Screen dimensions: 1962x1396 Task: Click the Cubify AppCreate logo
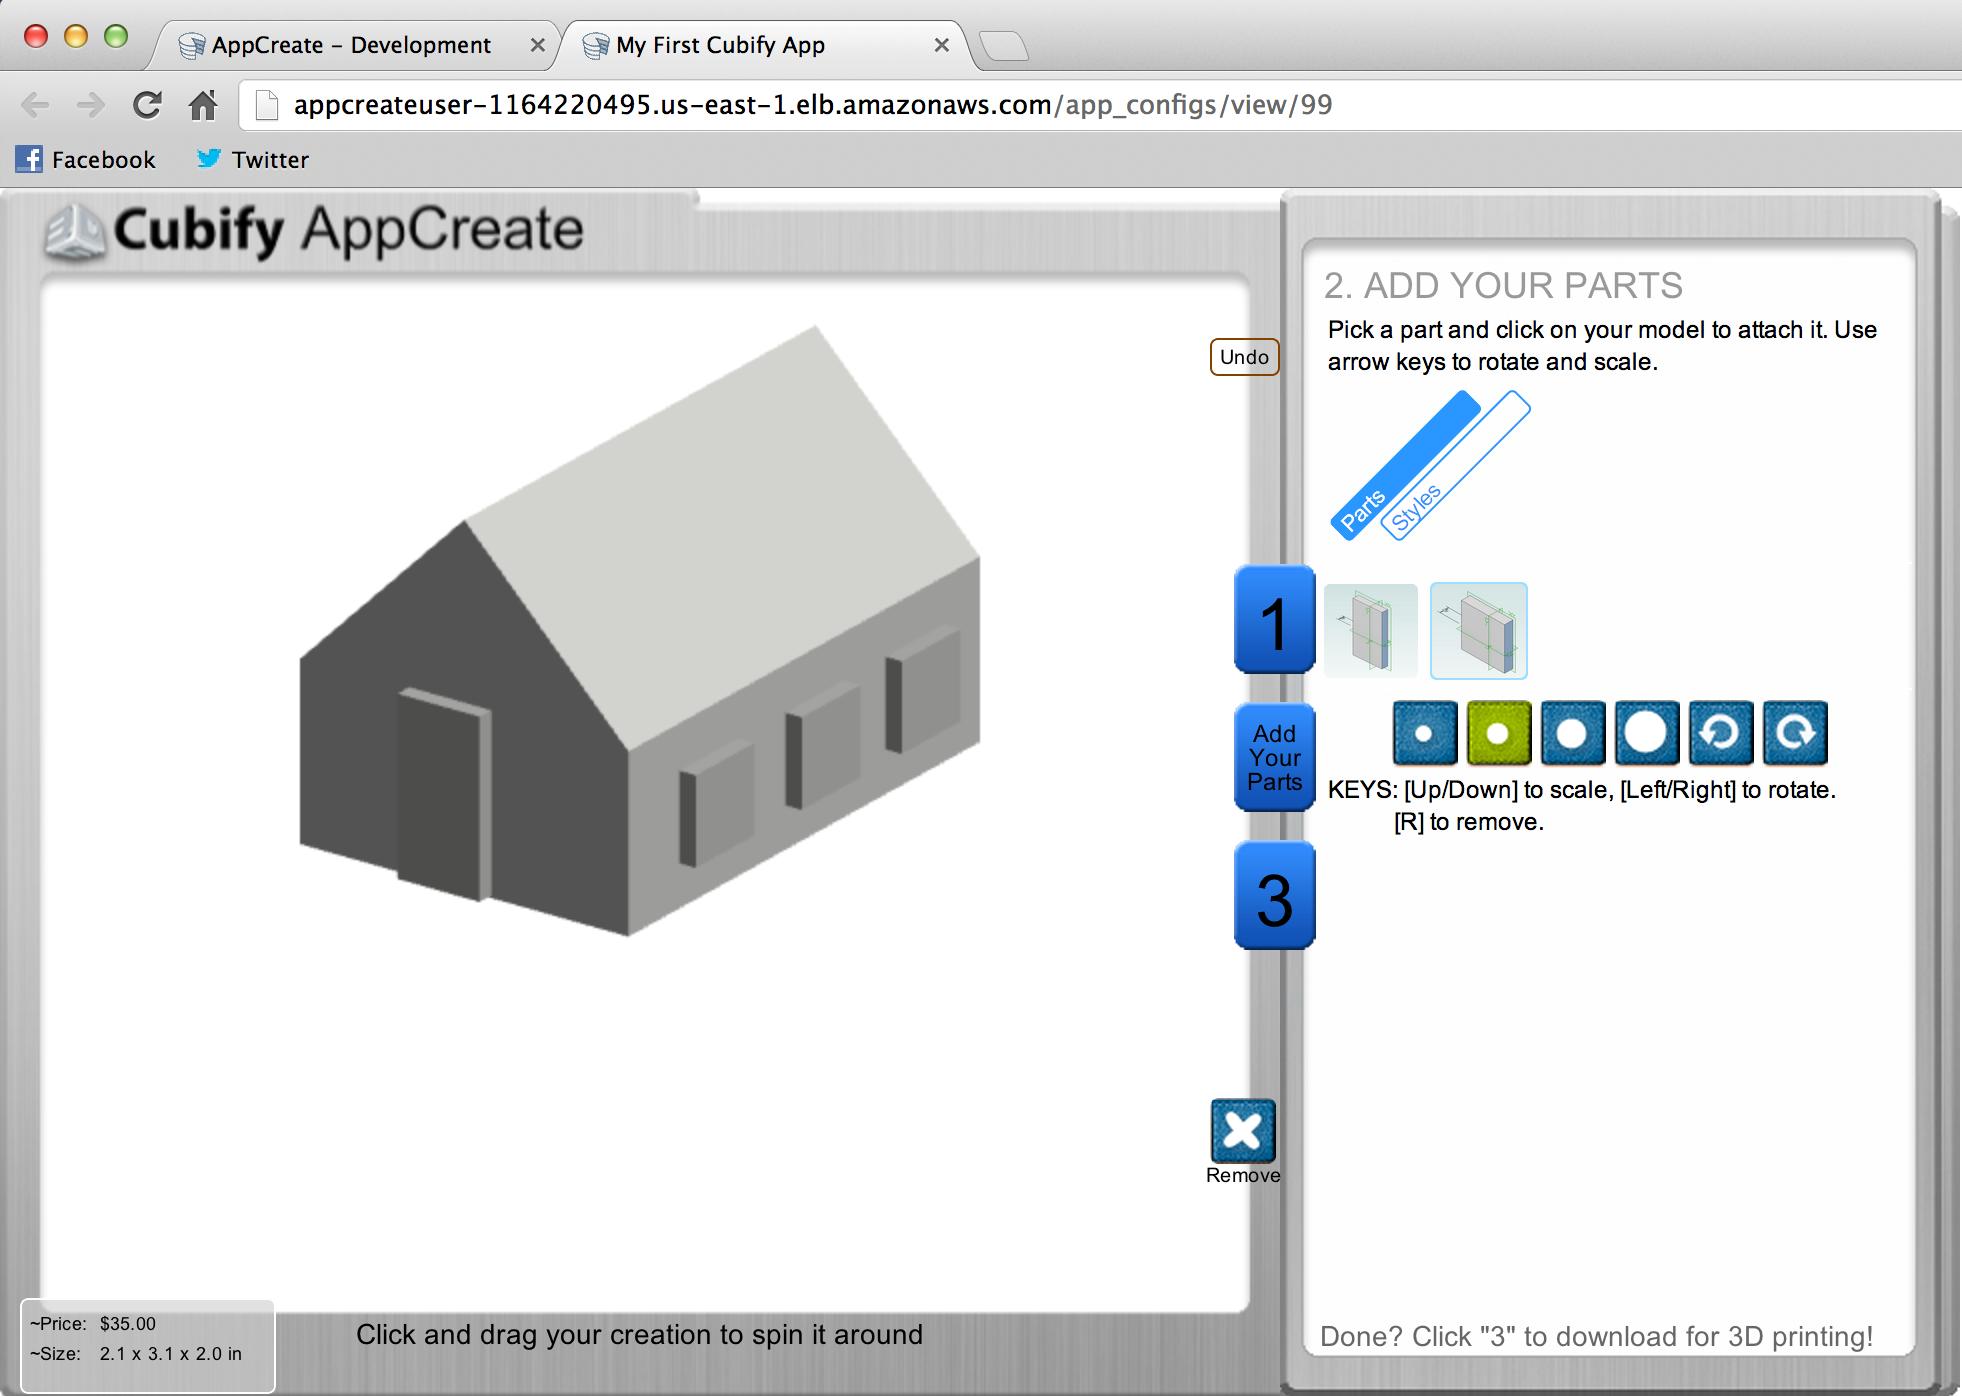coord(314,231)
